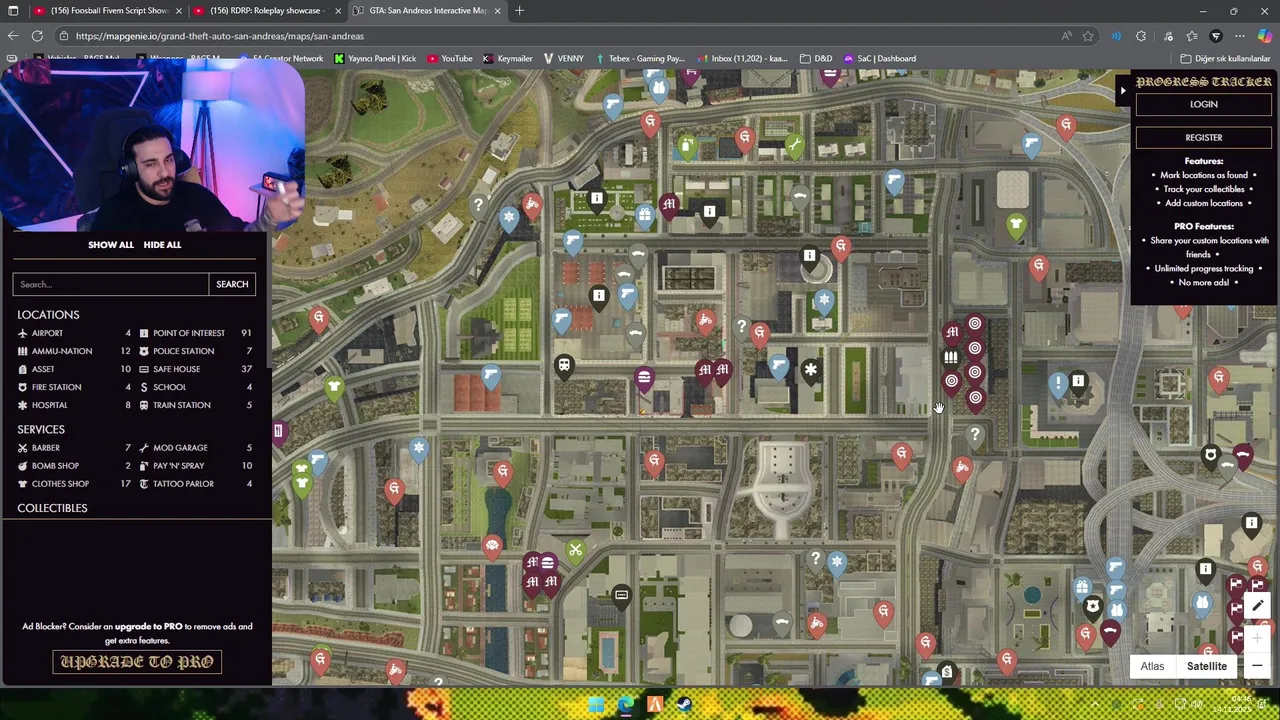Click the Upgrade to Pro banner
The image size is (1280, 720).
pyautogui.click(x=137, y=662)
